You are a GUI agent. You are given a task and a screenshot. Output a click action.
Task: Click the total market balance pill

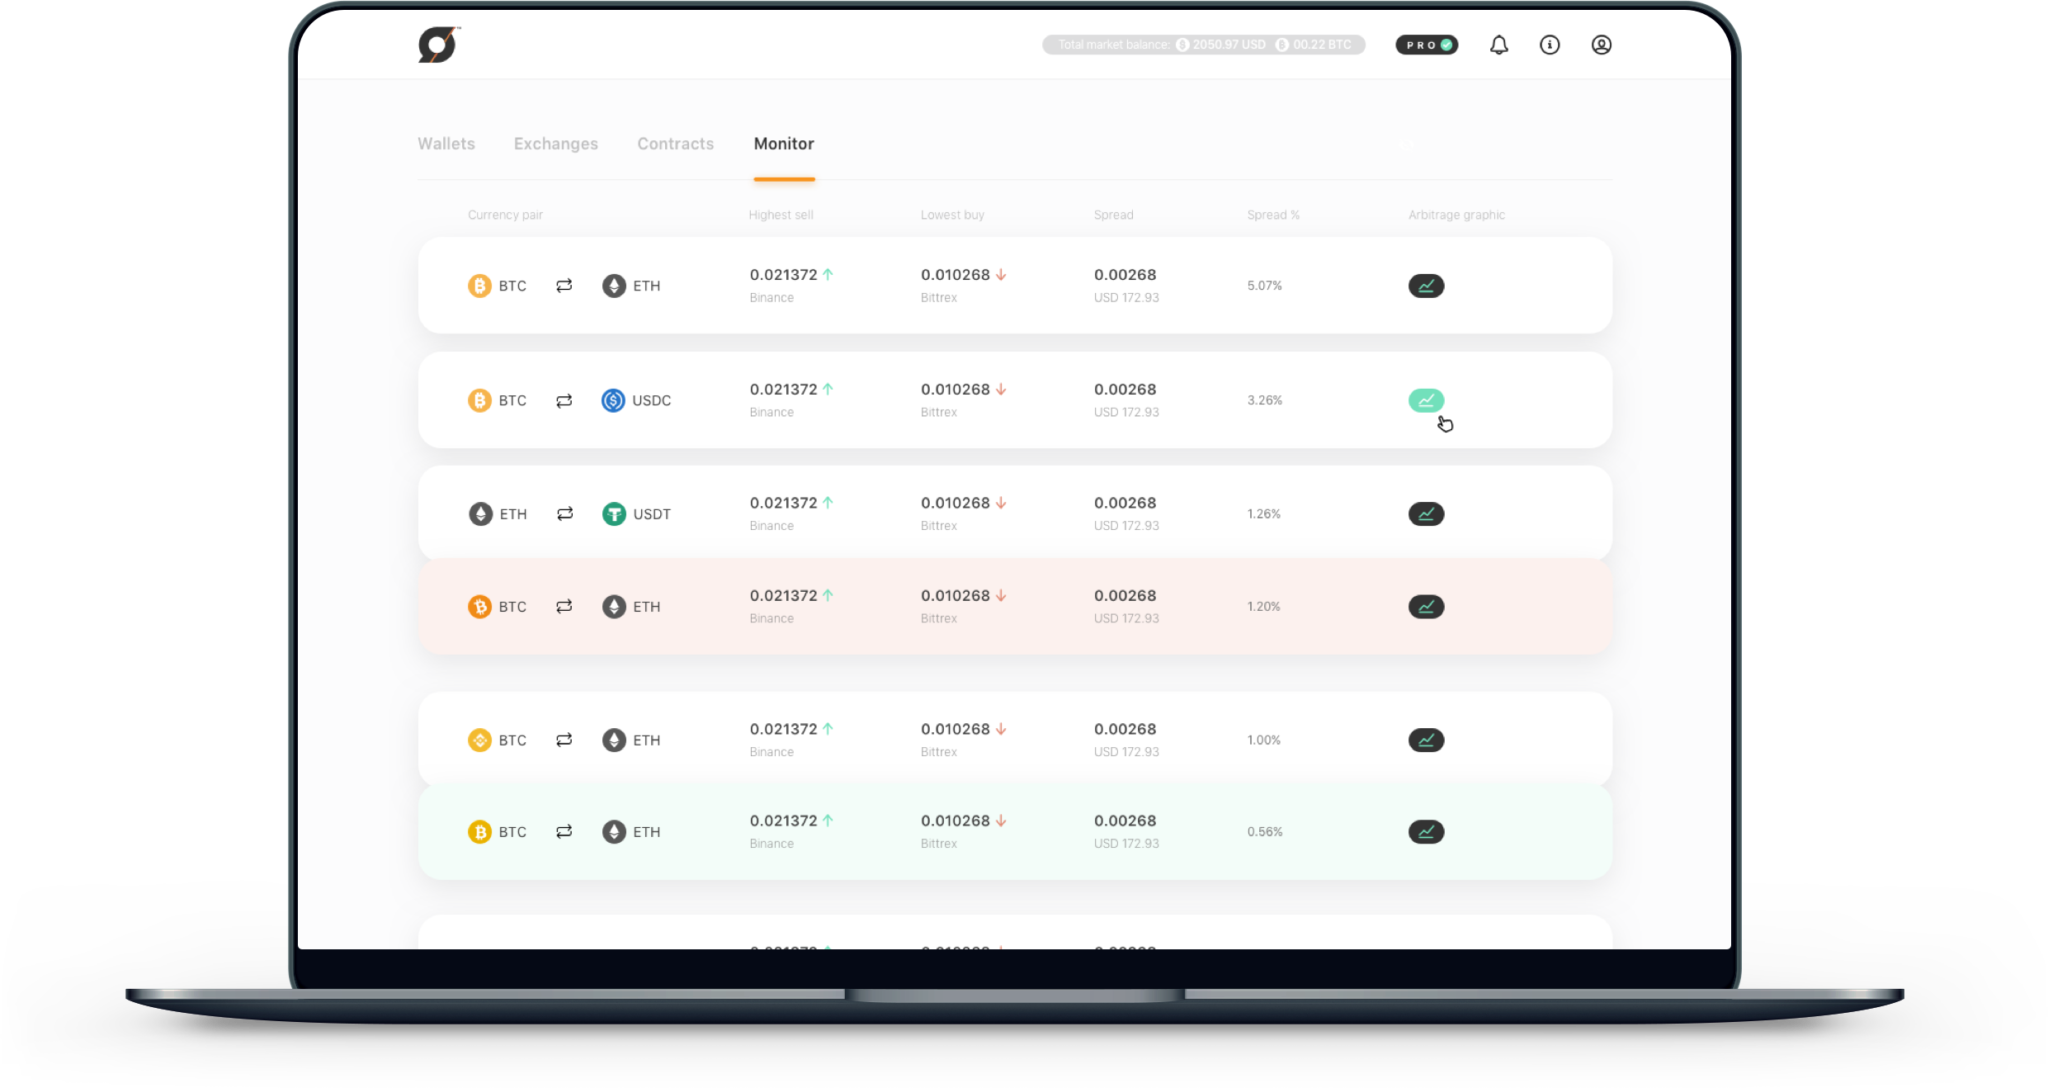click(1204, 45)
